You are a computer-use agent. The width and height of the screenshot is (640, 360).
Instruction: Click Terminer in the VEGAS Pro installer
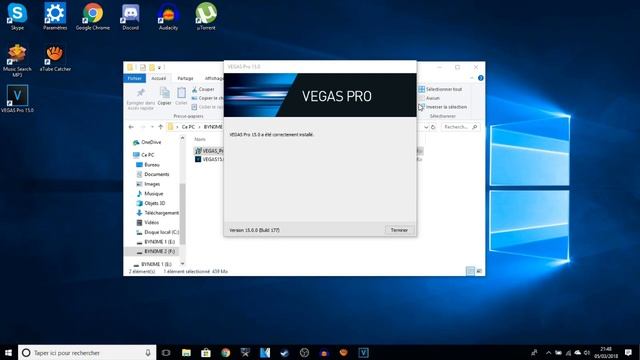[399, 230]
